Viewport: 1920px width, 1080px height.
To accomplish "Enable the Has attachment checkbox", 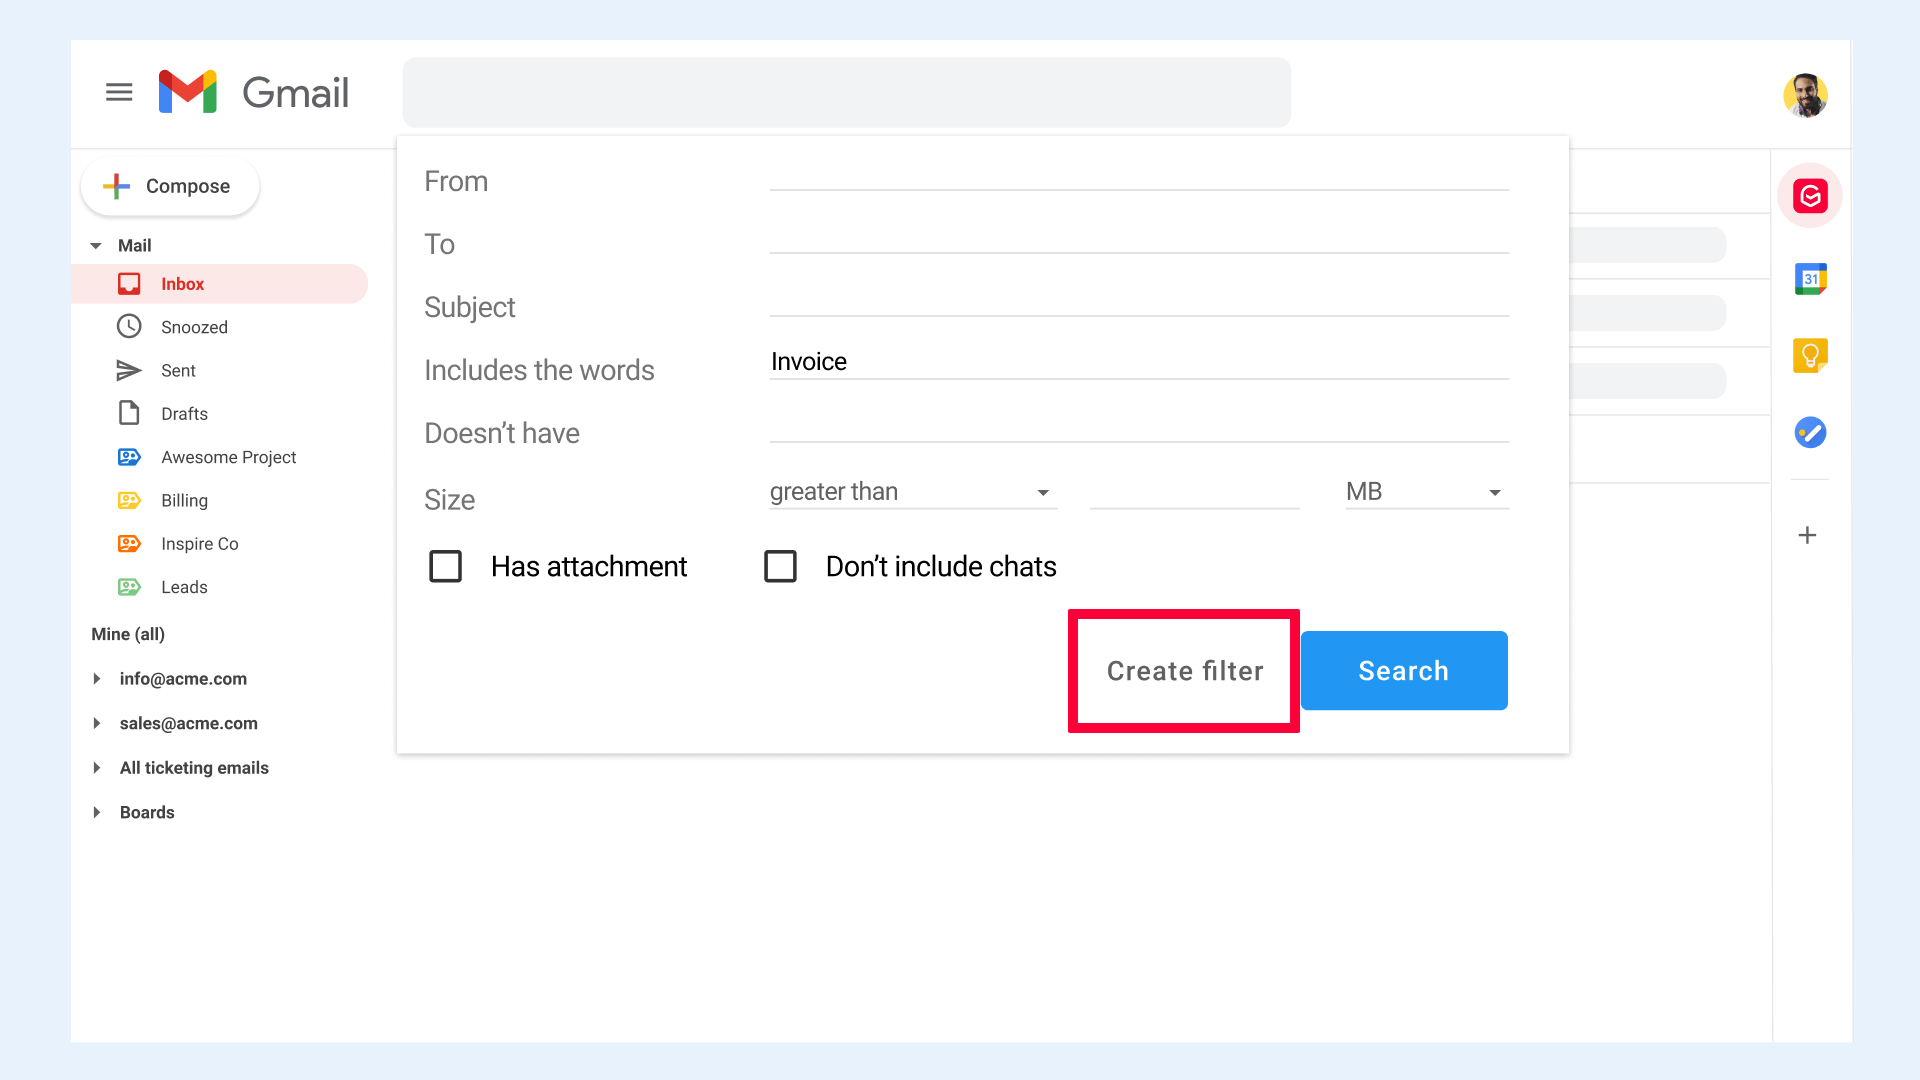I will point(445,566).
